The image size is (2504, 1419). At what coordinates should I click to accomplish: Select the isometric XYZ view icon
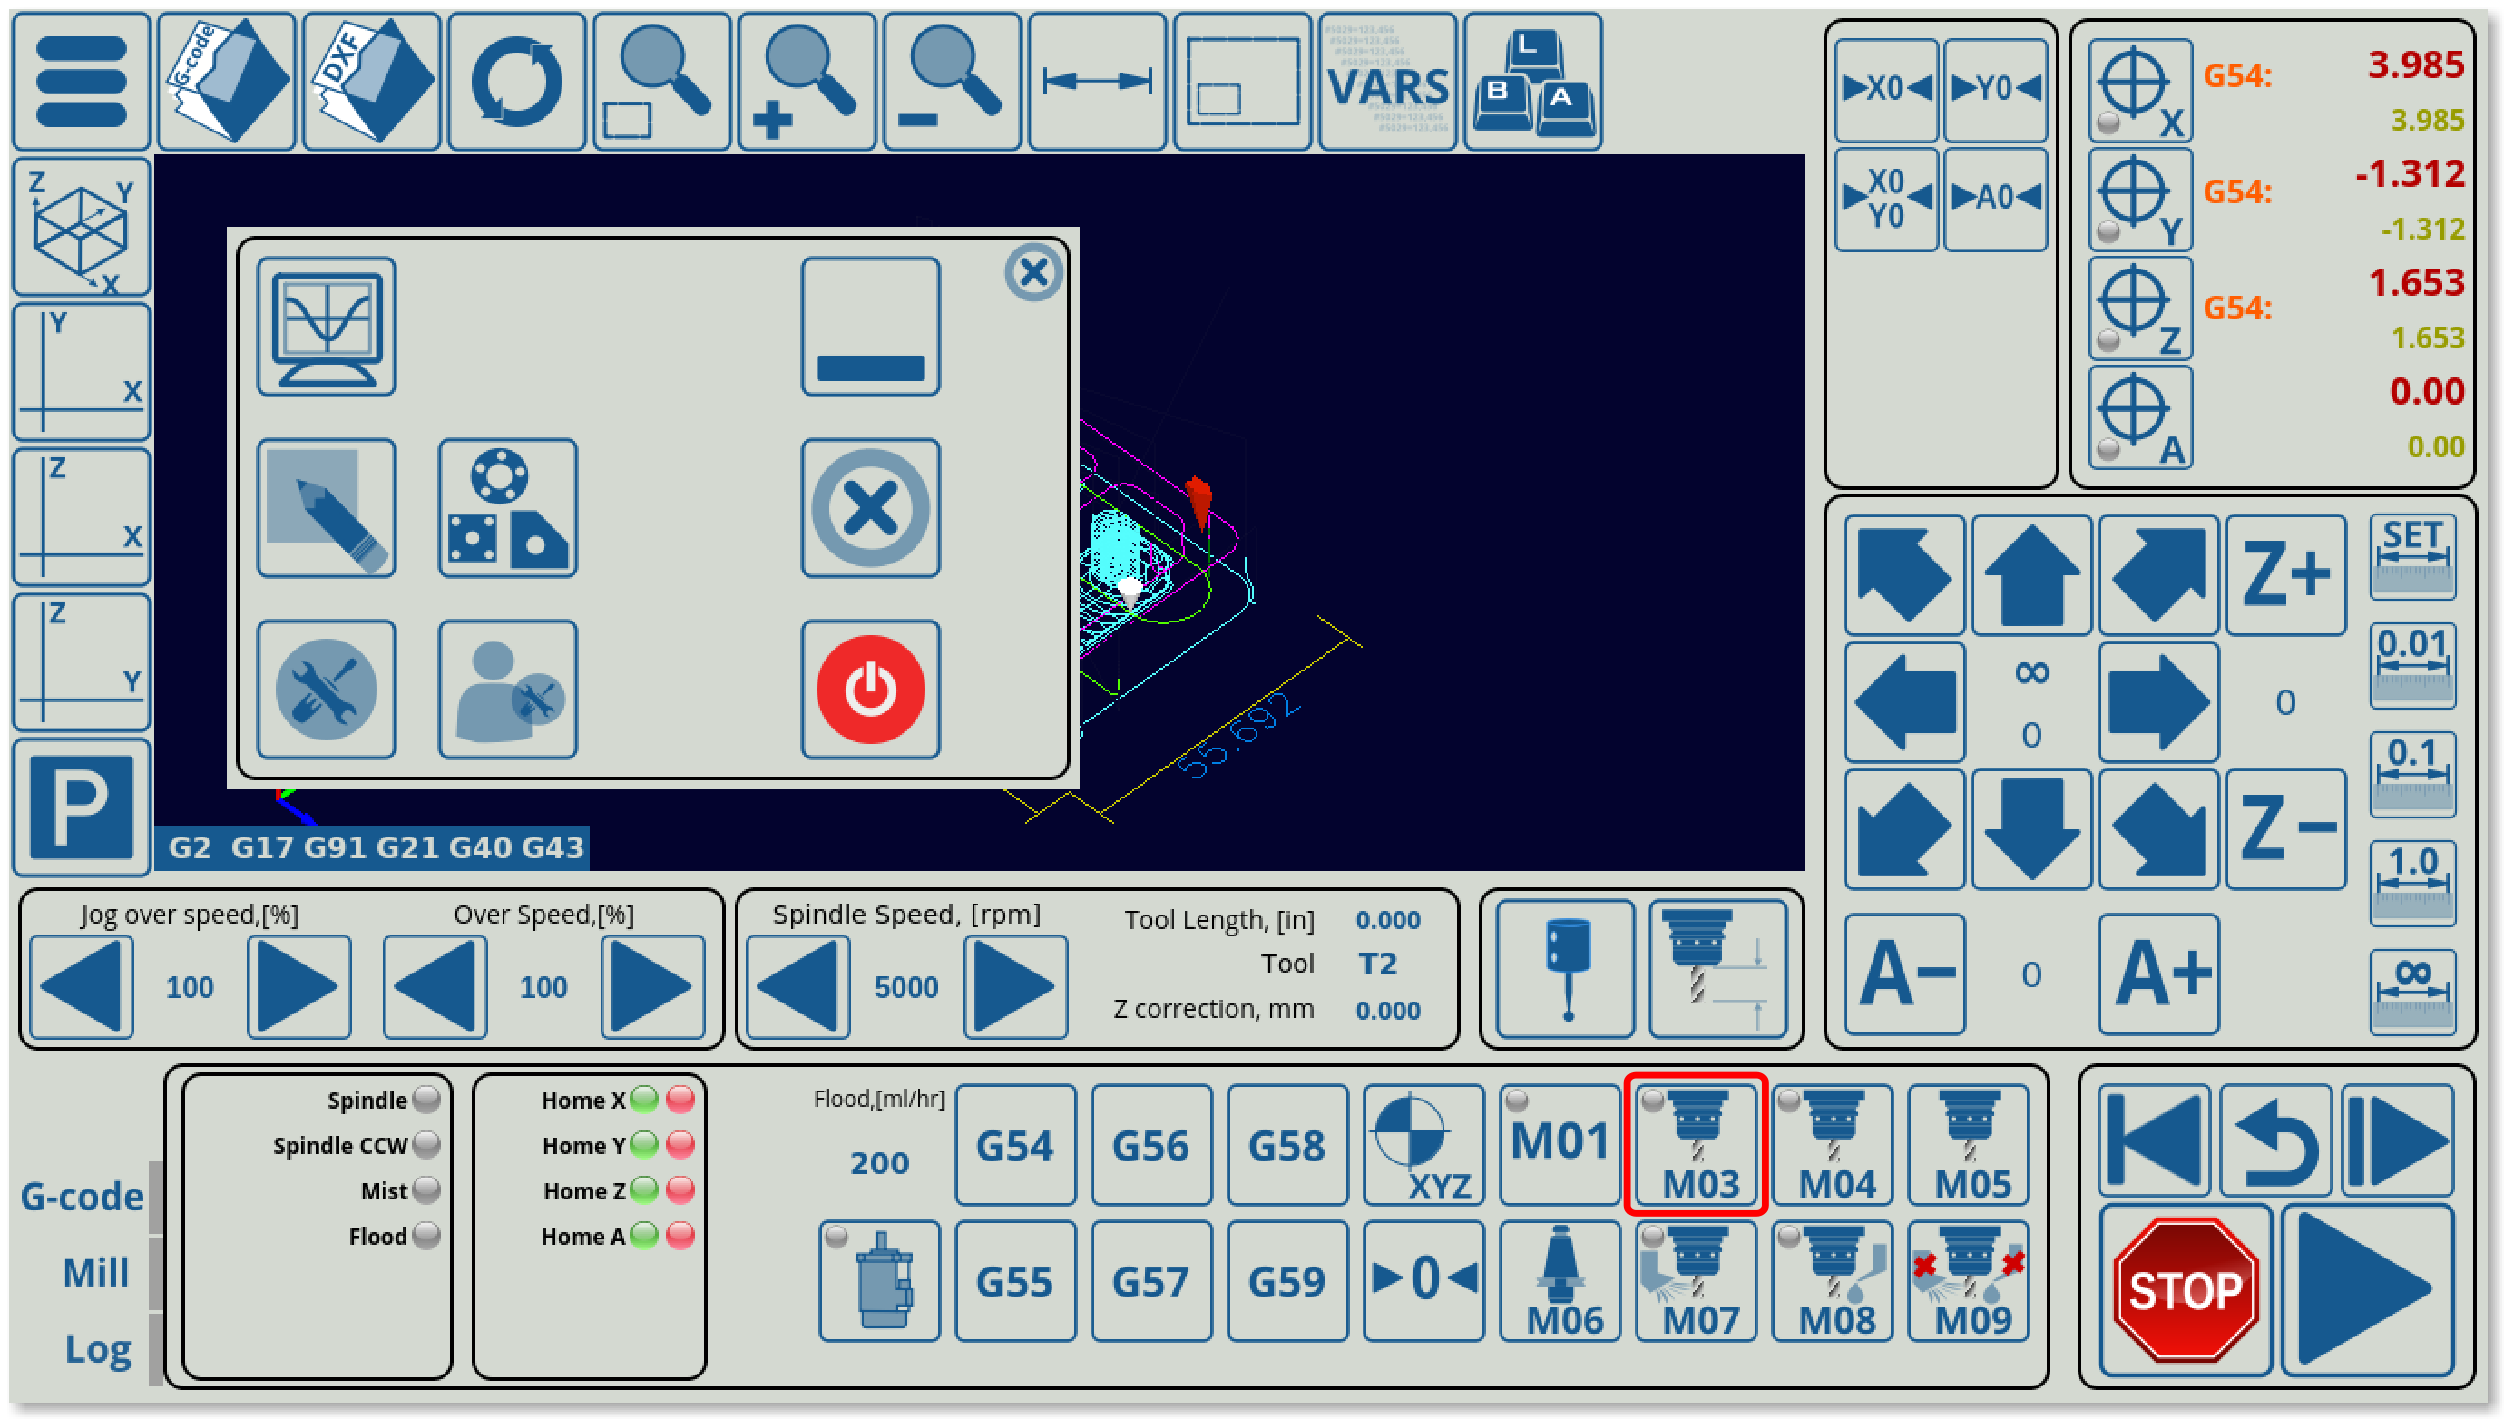pyautogui.click(x=81, y=227)
